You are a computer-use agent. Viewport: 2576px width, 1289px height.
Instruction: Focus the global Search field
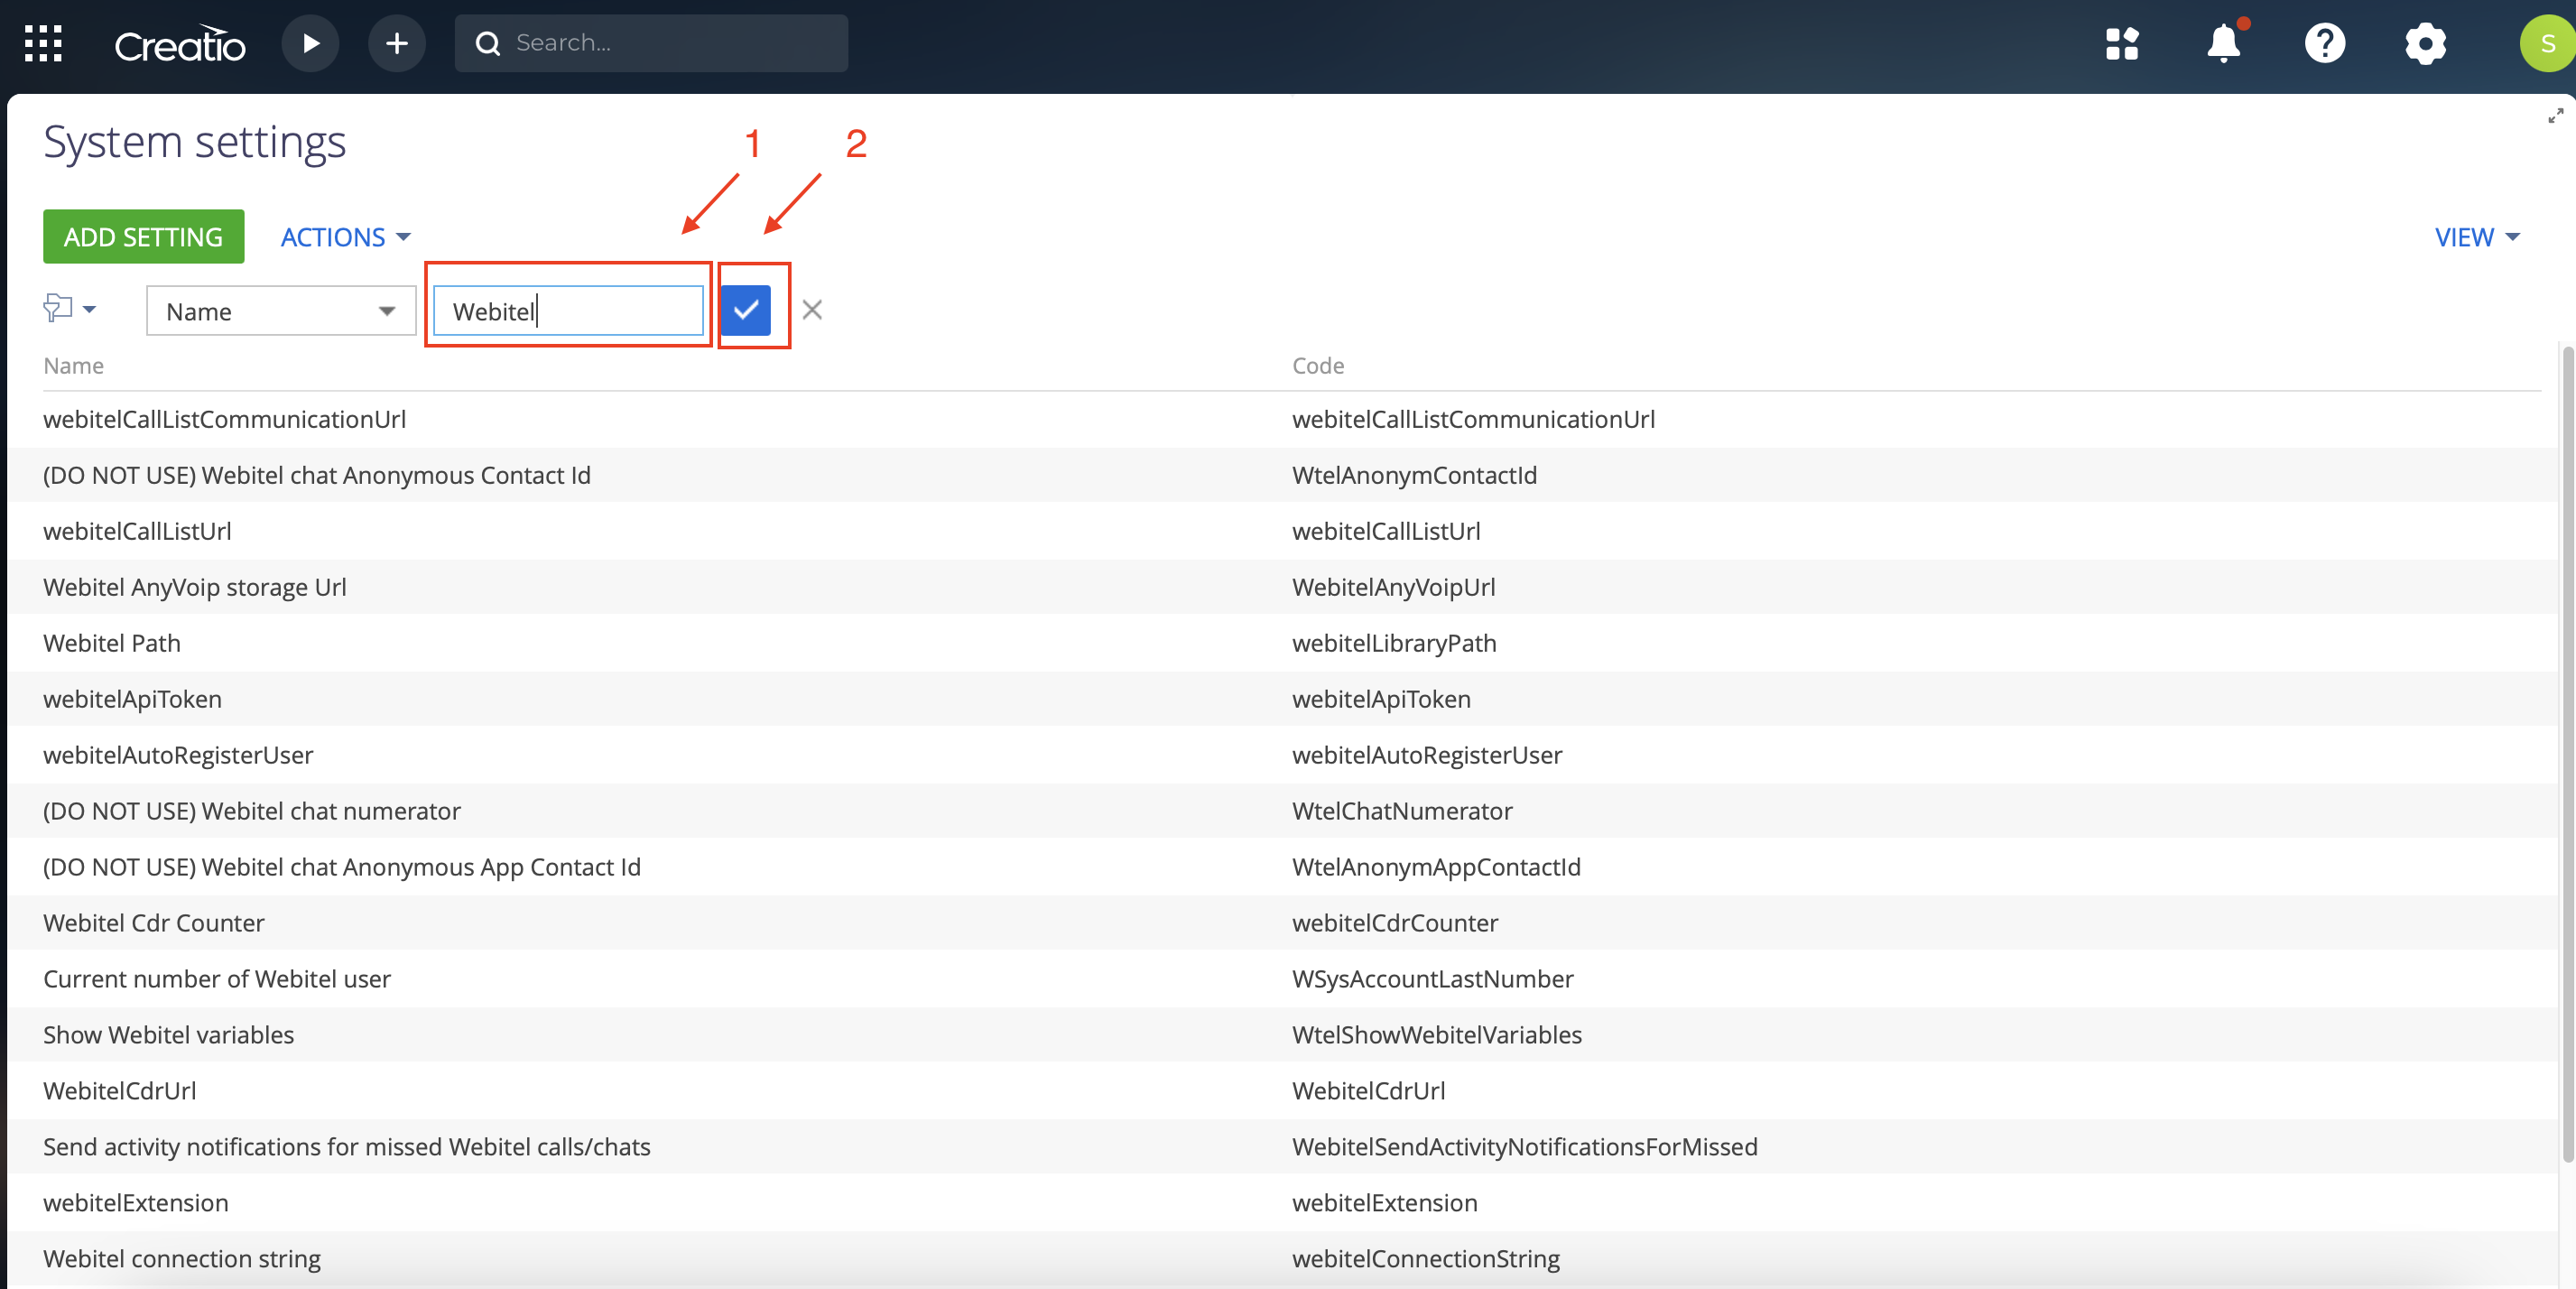click(652, 43)
